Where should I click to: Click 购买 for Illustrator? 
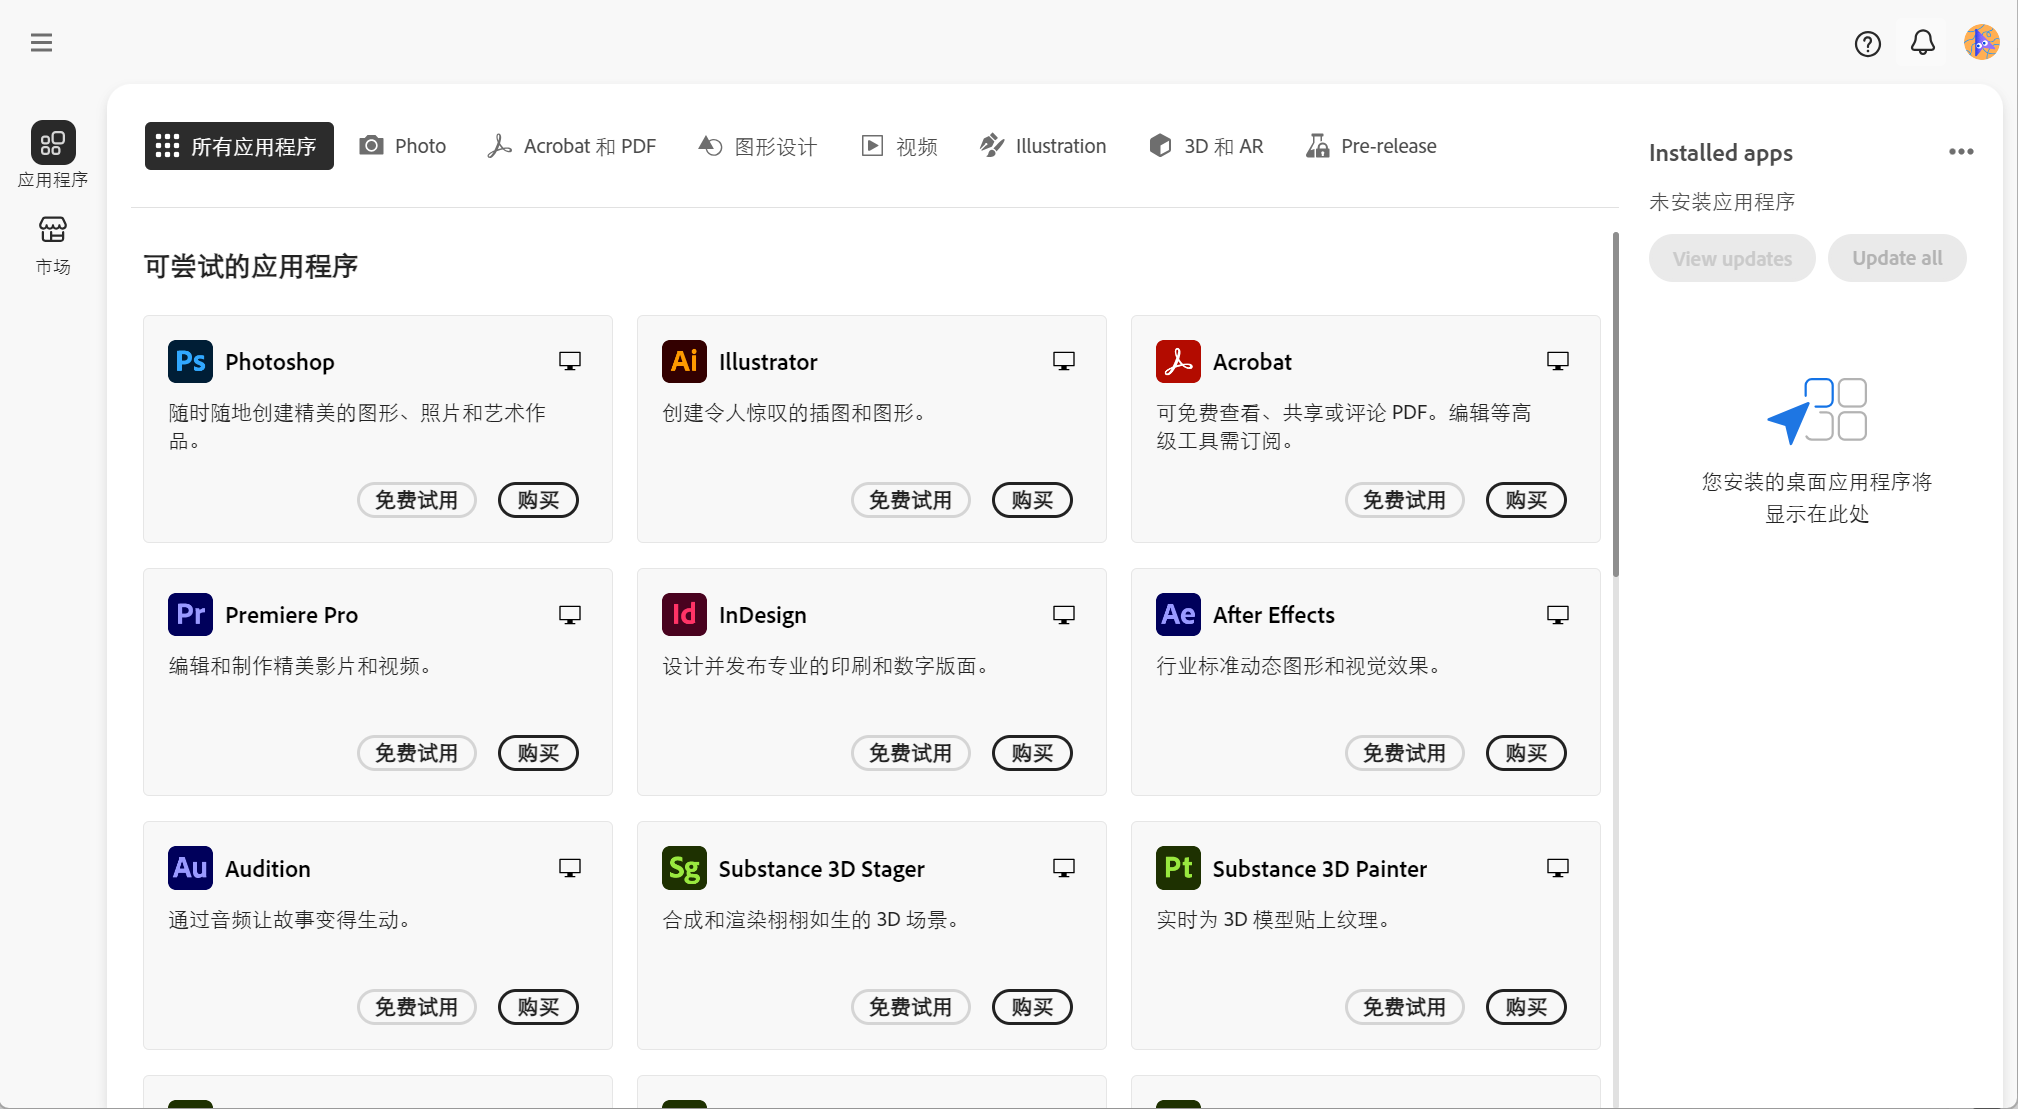pyautogui.click(x=1032, y=500)
